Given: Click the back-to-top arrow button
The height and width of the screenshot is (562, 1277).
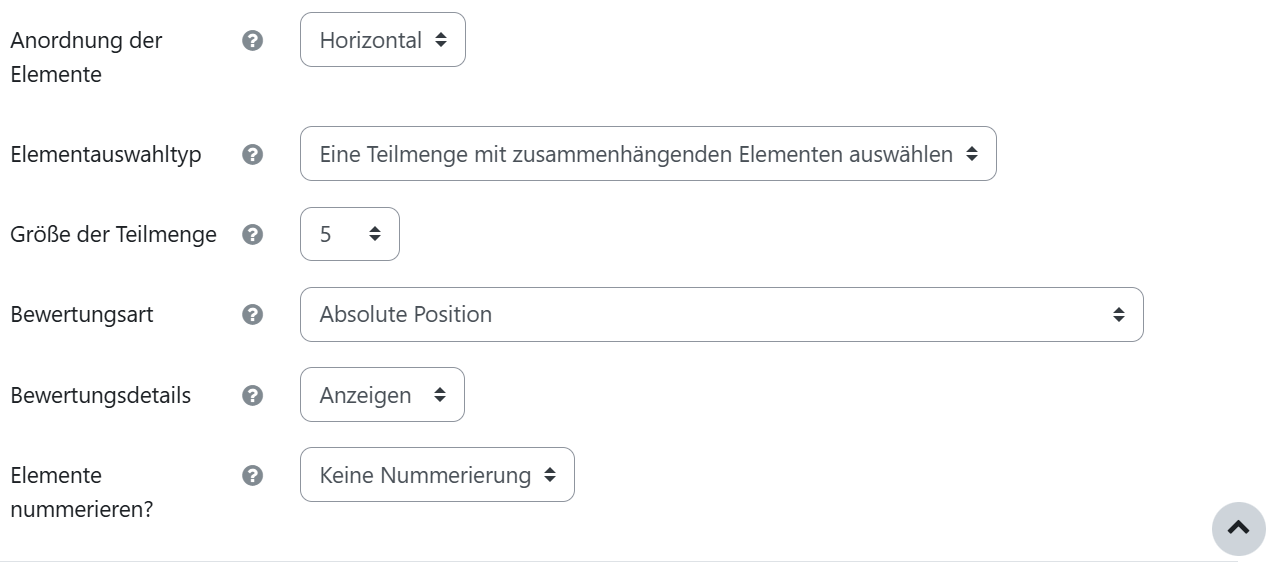Looking at the screenshot, I should [x=1238, y=528].
